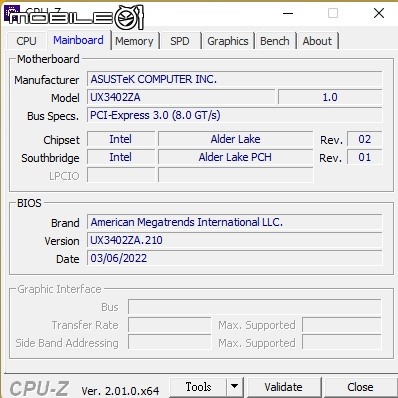
Task: Click the Bus Specs PCI-Express 3.0 field
Action: pos(235,115)
